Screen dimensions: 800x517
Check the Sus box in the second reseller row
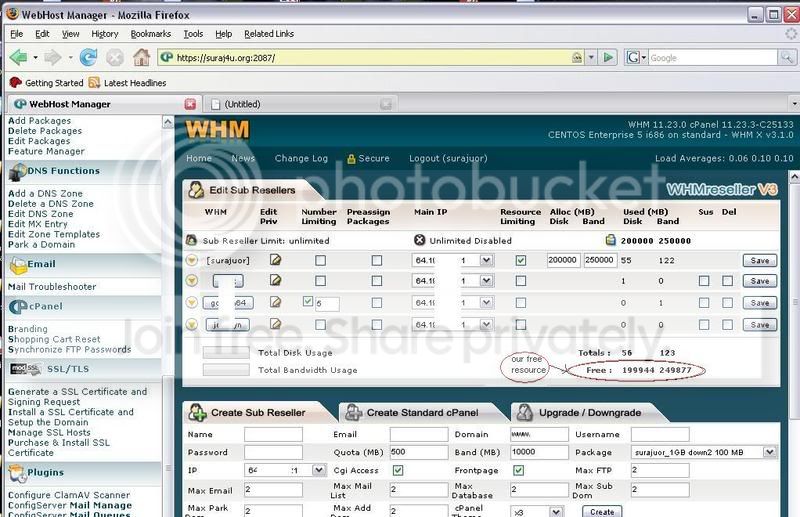[x=704, y=281]
